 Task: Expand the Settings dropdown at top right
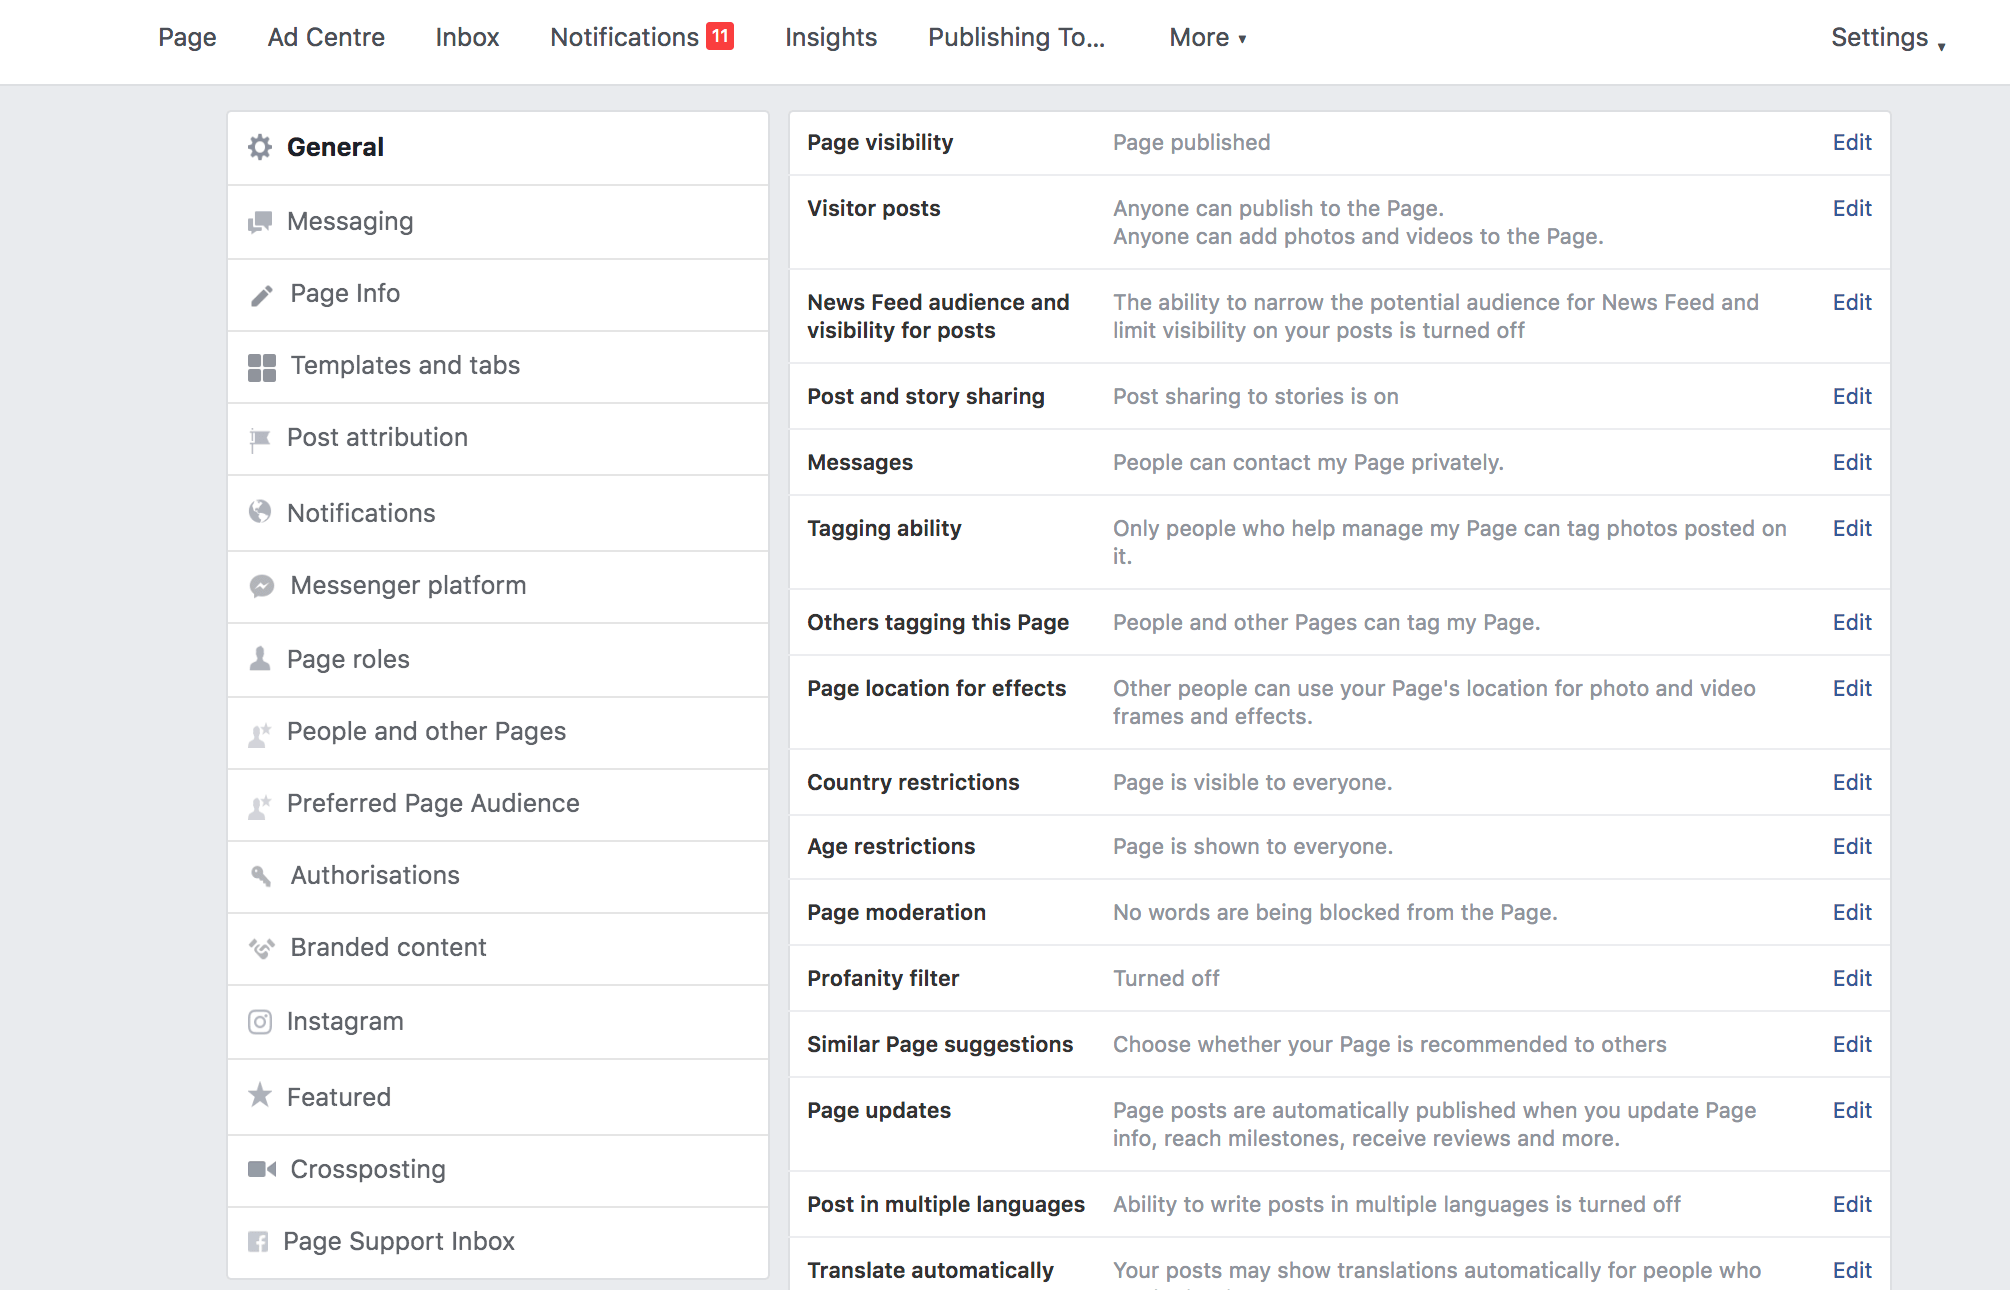click(1888, 38)
